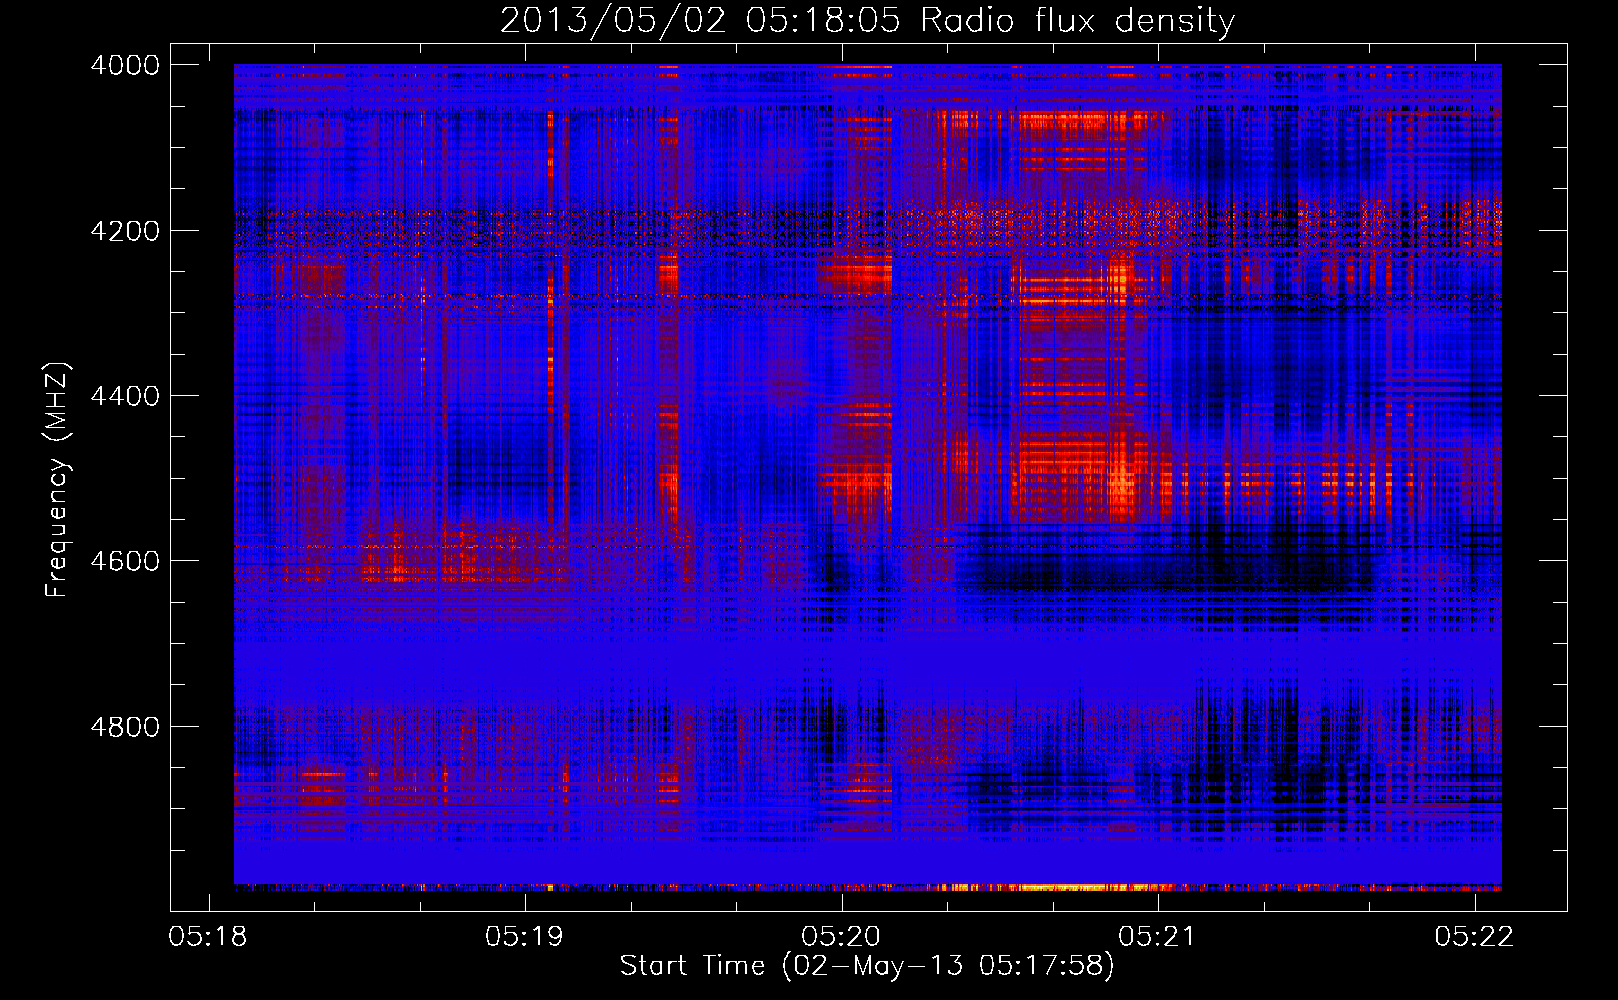Viewport: 1618px width, 1000px height.
Task: Click the 4600 frequency tick label
Action: pyautogui.click(x=125, y=561)
